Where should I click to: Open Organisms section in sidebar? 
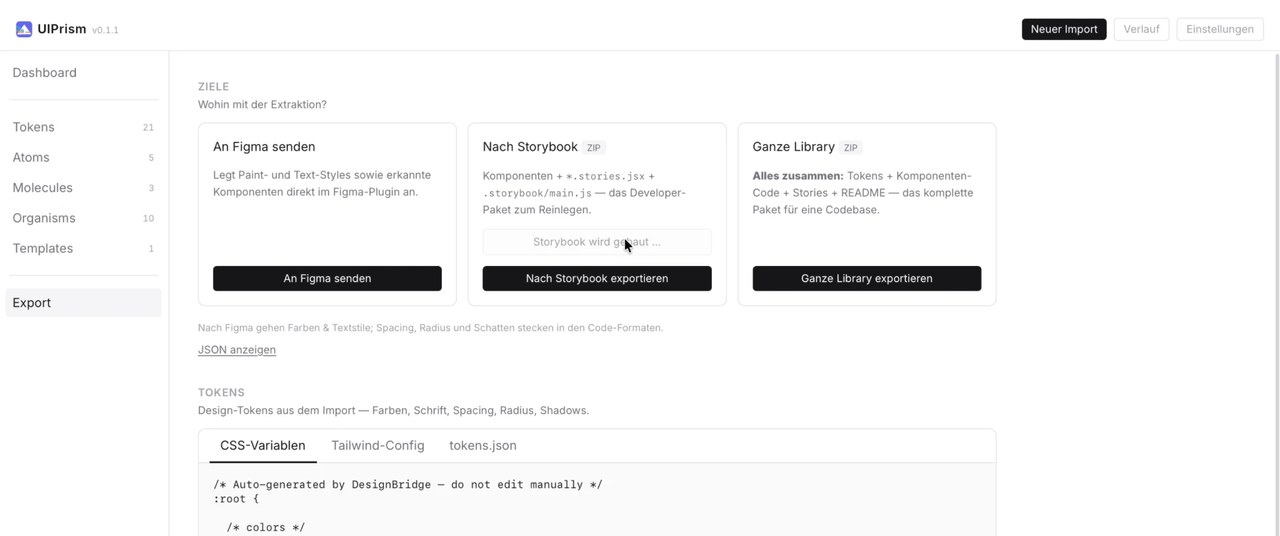[83, 218]
